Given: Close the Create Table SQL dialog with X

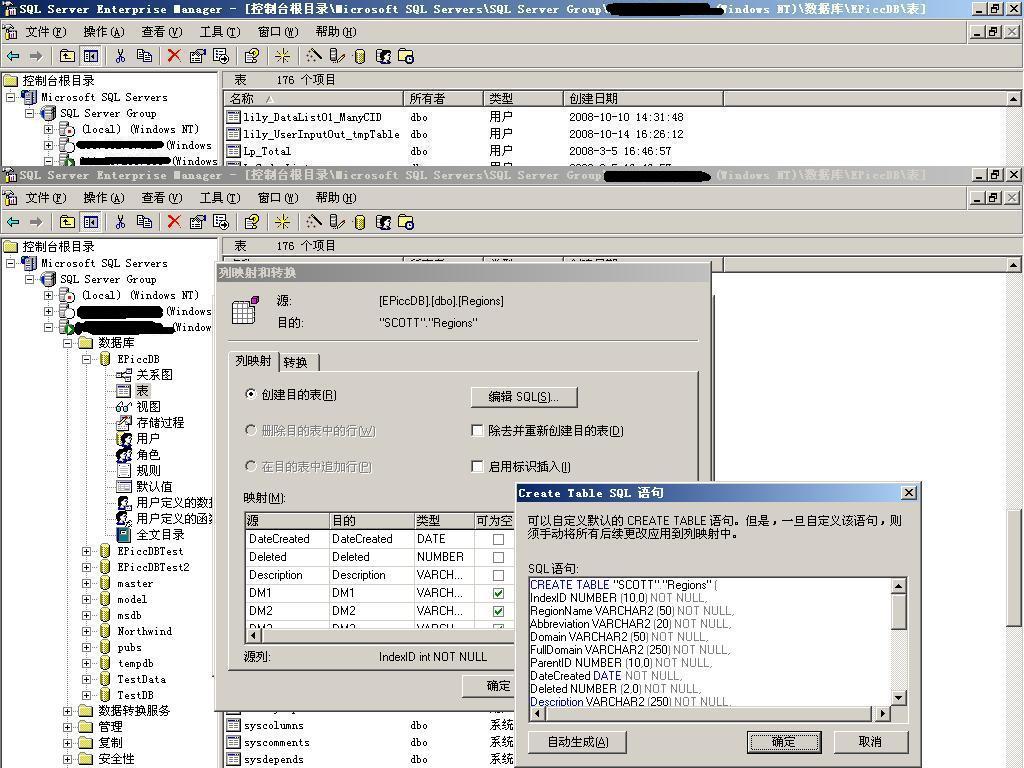Looking at the screenshot, I should [x=908, y=493].
